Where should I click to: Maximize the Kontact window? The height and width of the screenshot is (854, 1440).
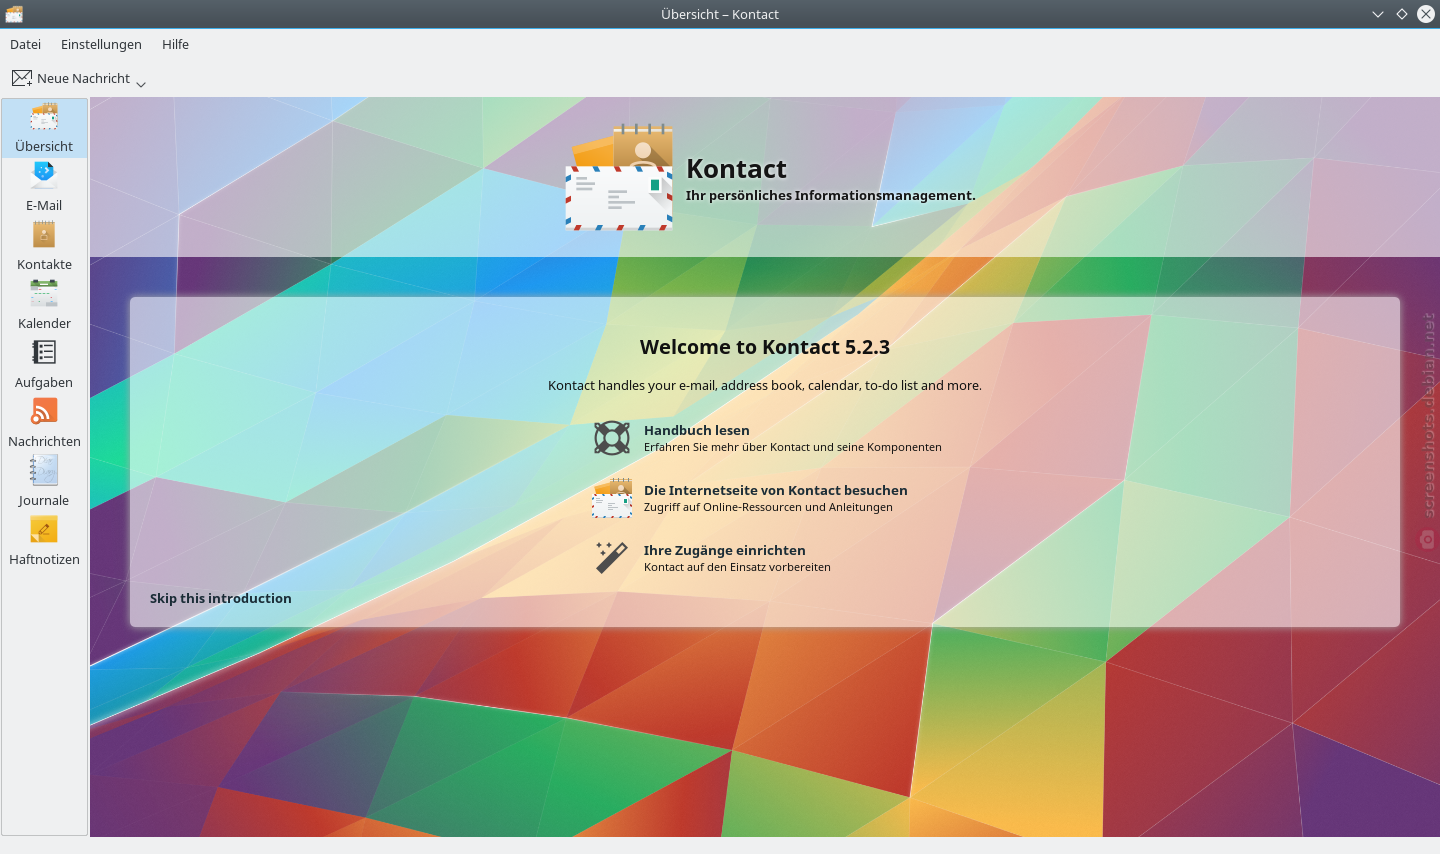pos(1401,14)
